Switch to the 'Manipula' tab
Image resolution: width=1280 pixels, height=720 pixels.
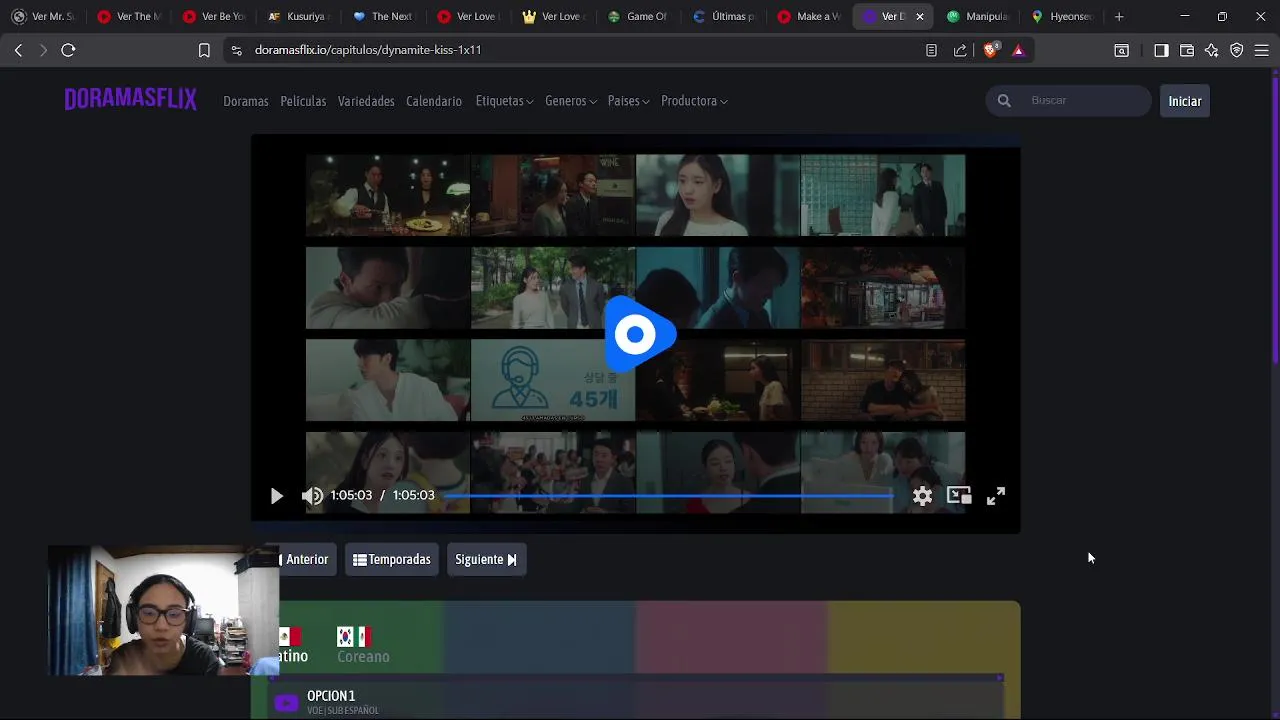[977, 16]
